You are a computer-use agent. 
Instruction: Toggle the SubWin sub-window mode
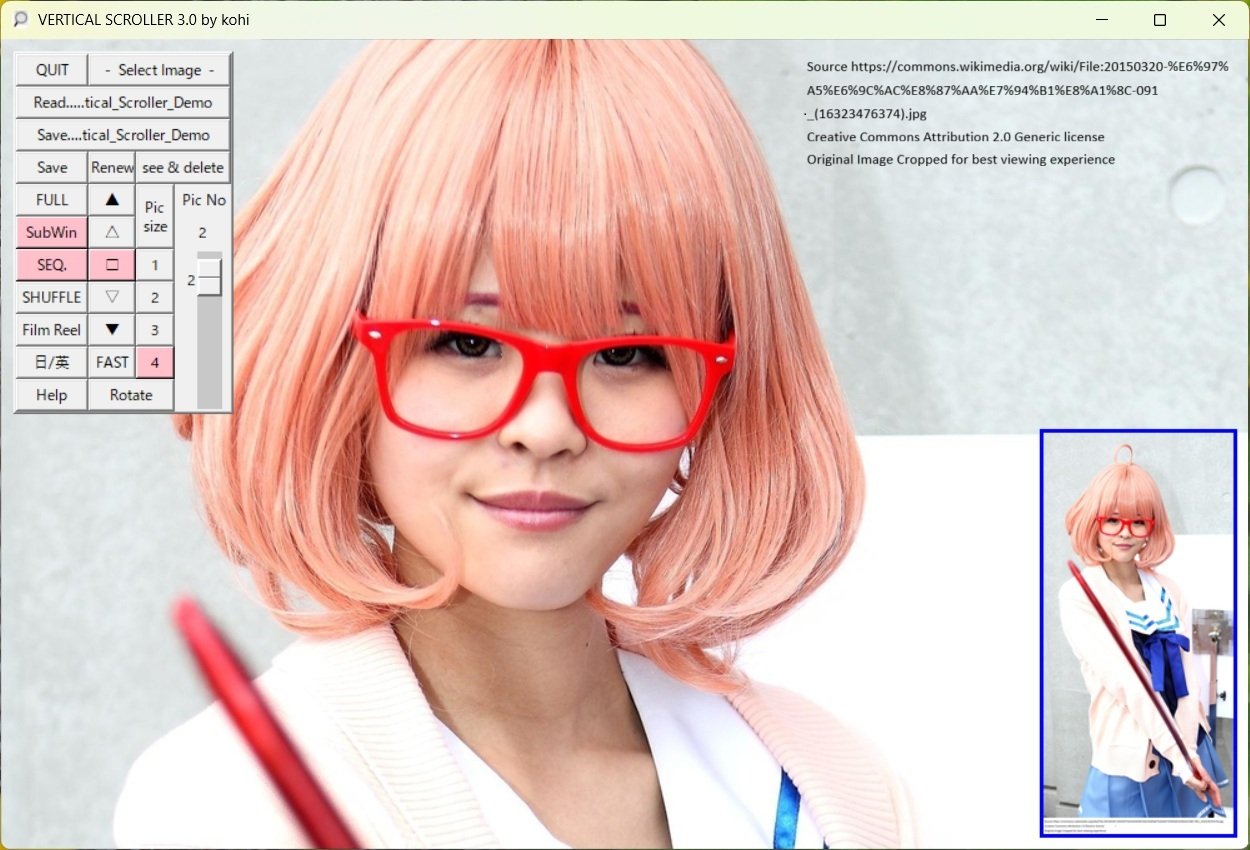pos(52,232)
